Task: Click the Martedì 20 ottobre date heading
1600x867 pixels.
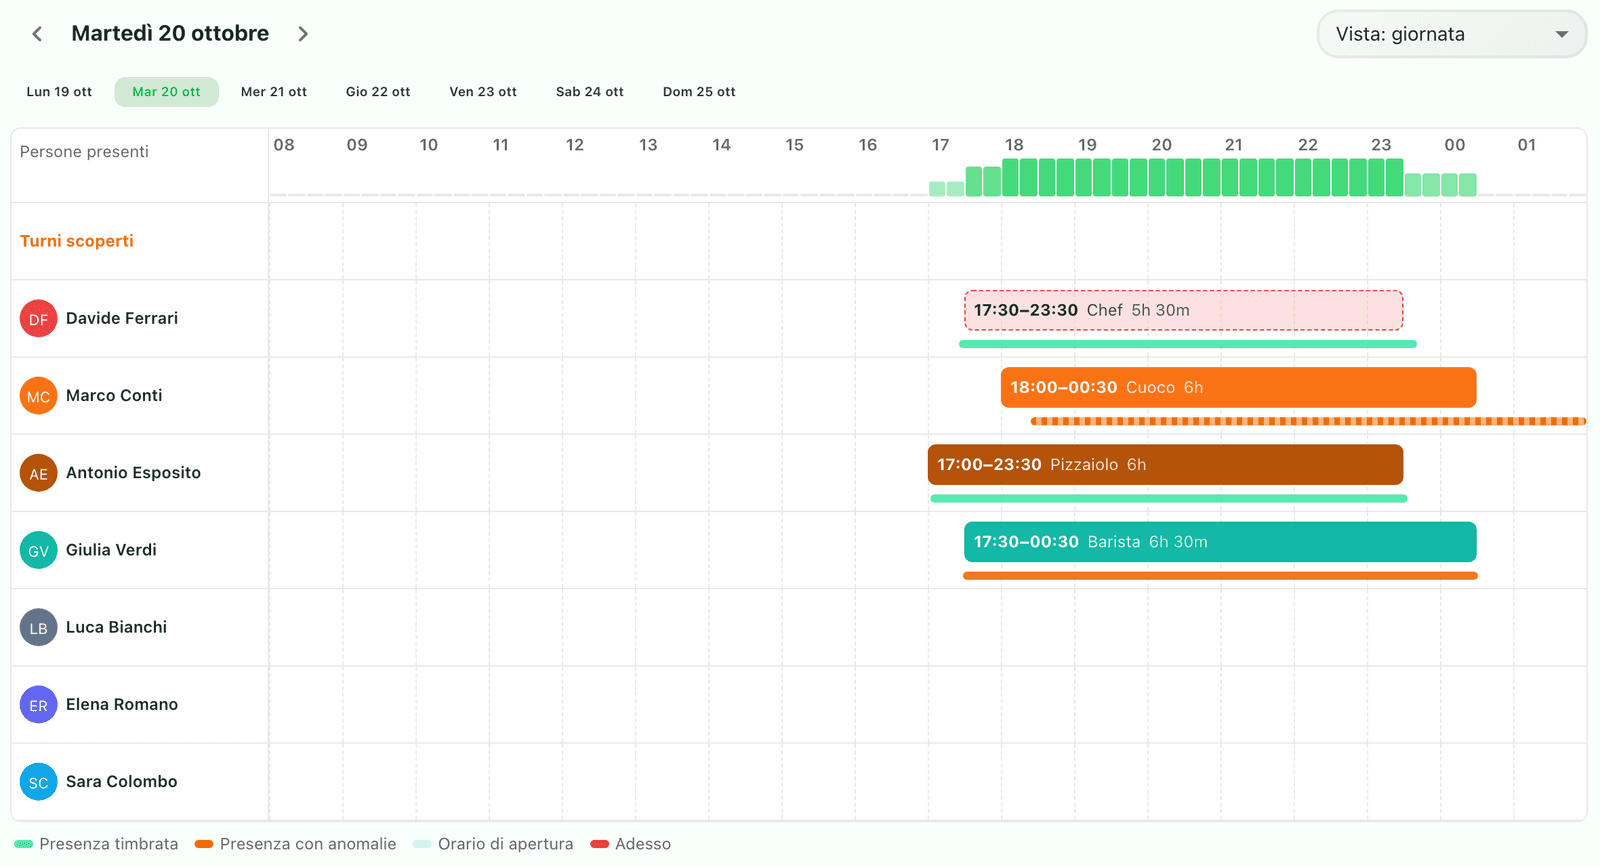Action: tap(170, 34)
